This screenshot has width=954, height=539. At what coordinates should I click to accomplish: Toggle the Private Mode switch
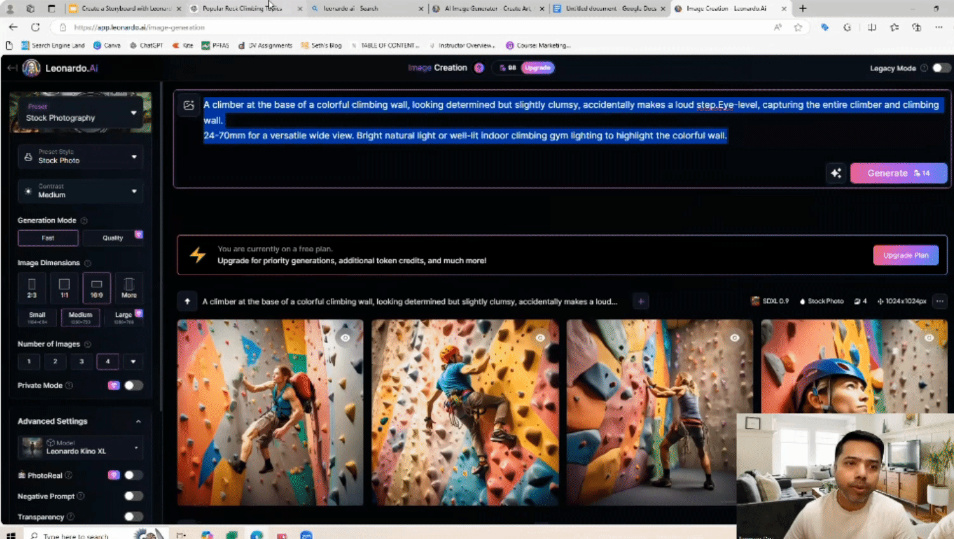click(133, 386)
